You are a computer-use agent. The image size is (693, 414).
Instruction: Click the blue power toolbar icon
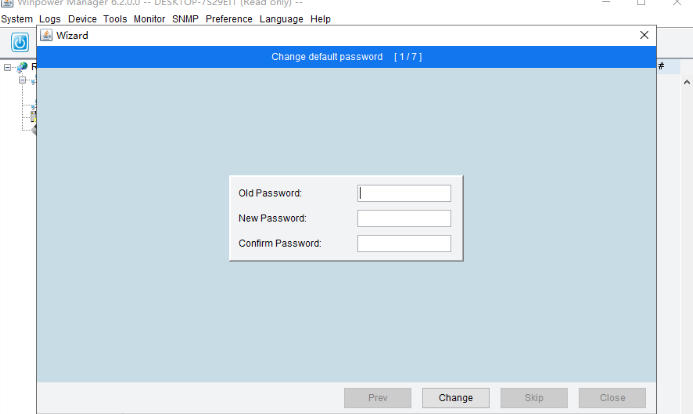pos(20,42)
